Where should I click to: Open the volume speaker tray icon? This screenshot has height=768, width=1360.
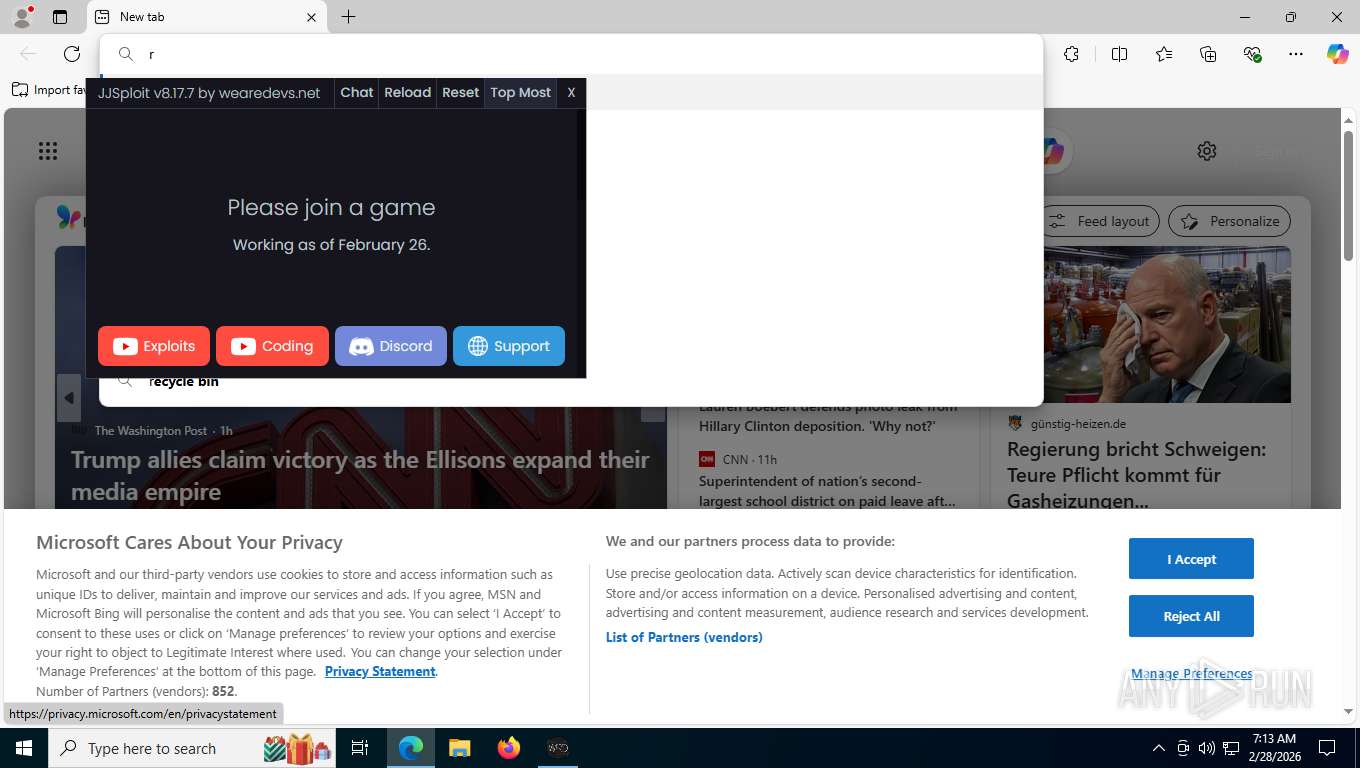click(x=1206, y=748)
